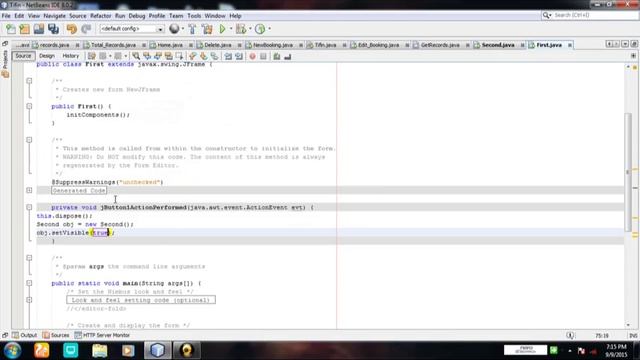The image size is (640, 360).
Task: Click the Save All toolbar icon
Action: tap(53, 29)
